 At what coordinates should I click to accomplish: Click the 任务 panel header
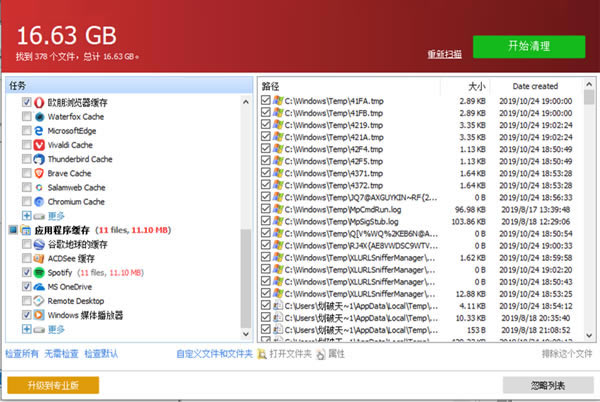pyautogui.click(x=129, y=85)
